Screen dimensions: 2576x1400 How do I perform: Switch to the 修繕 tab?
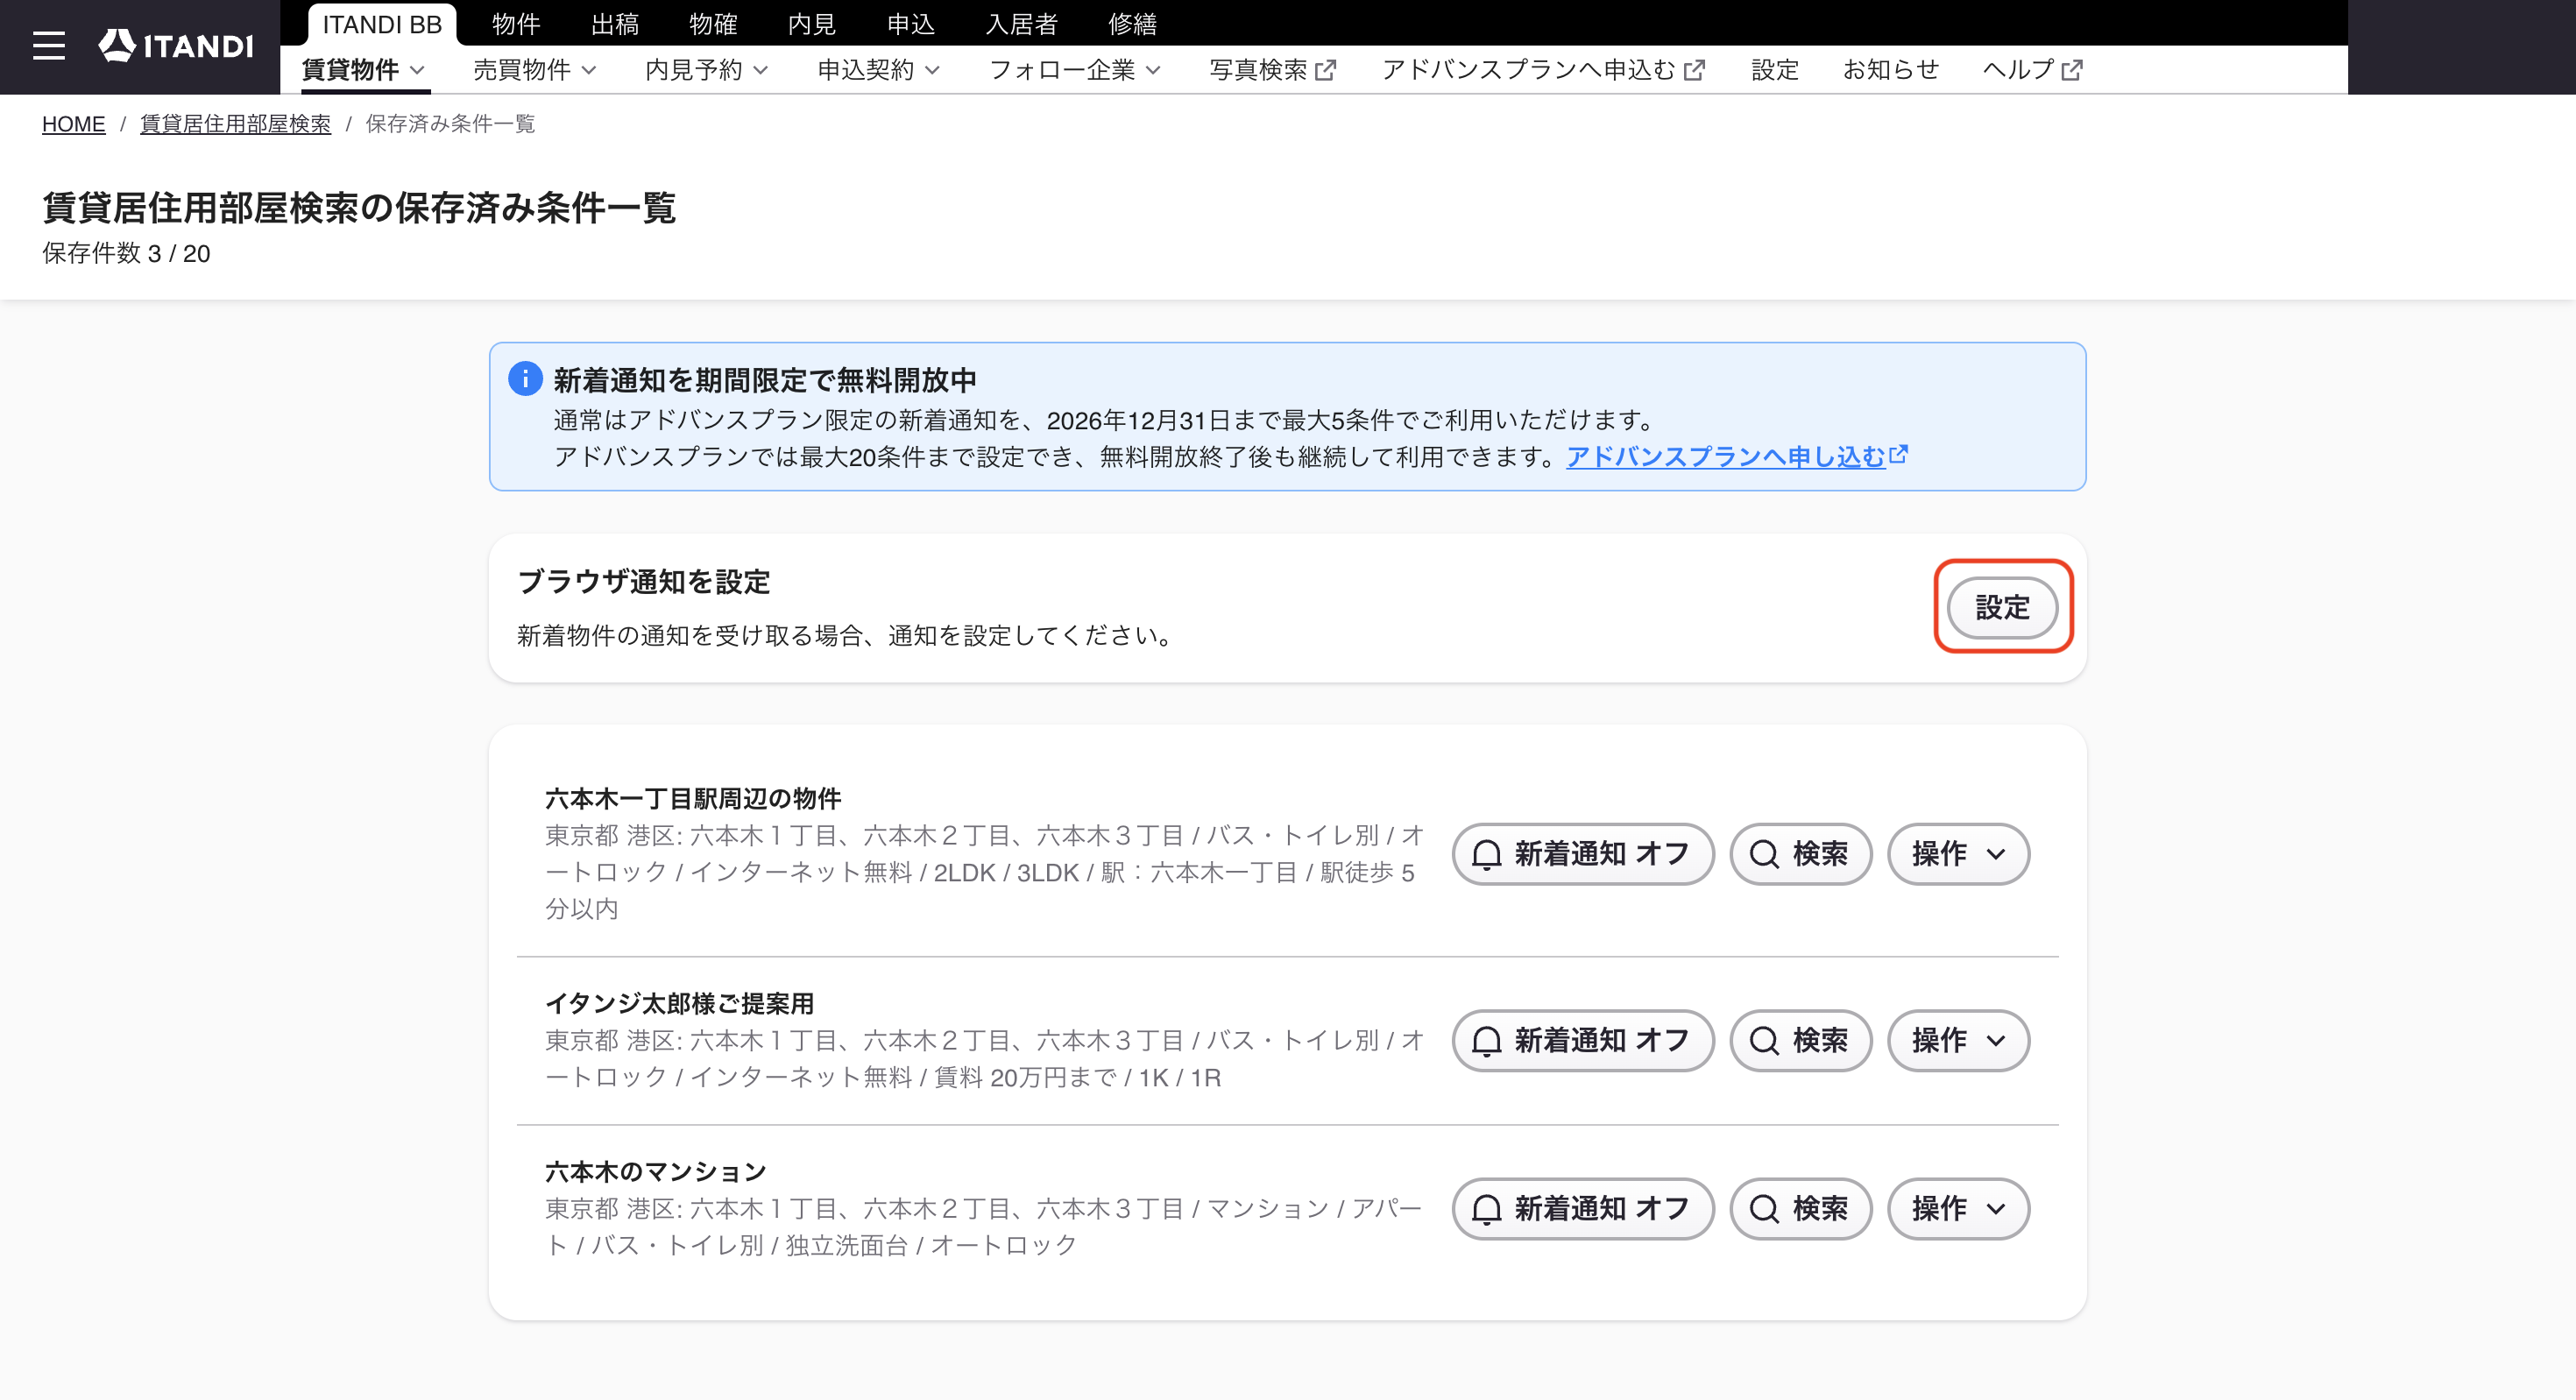(x=1133, y=24)
